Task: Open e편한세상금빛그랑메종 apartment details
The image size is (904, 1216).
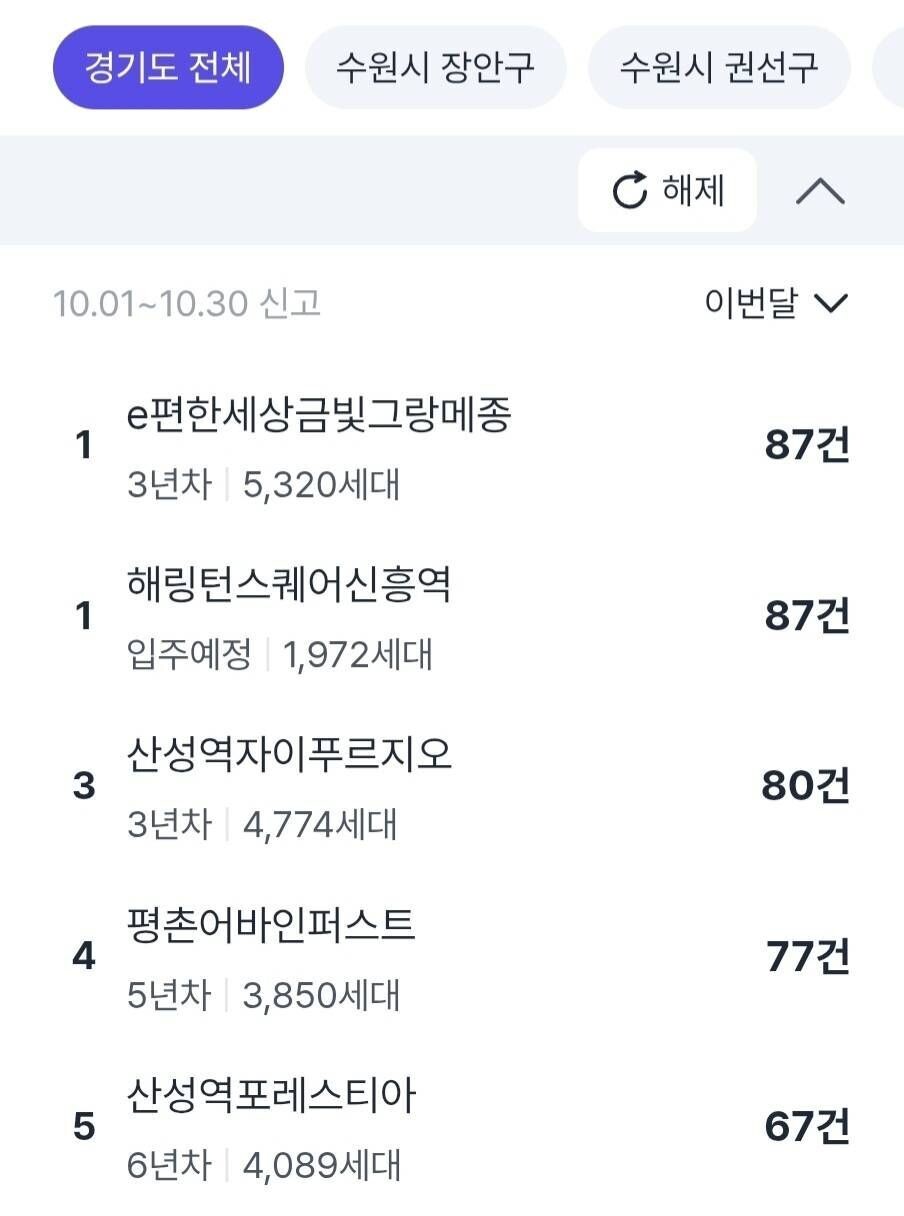Action: click(318, 417)
